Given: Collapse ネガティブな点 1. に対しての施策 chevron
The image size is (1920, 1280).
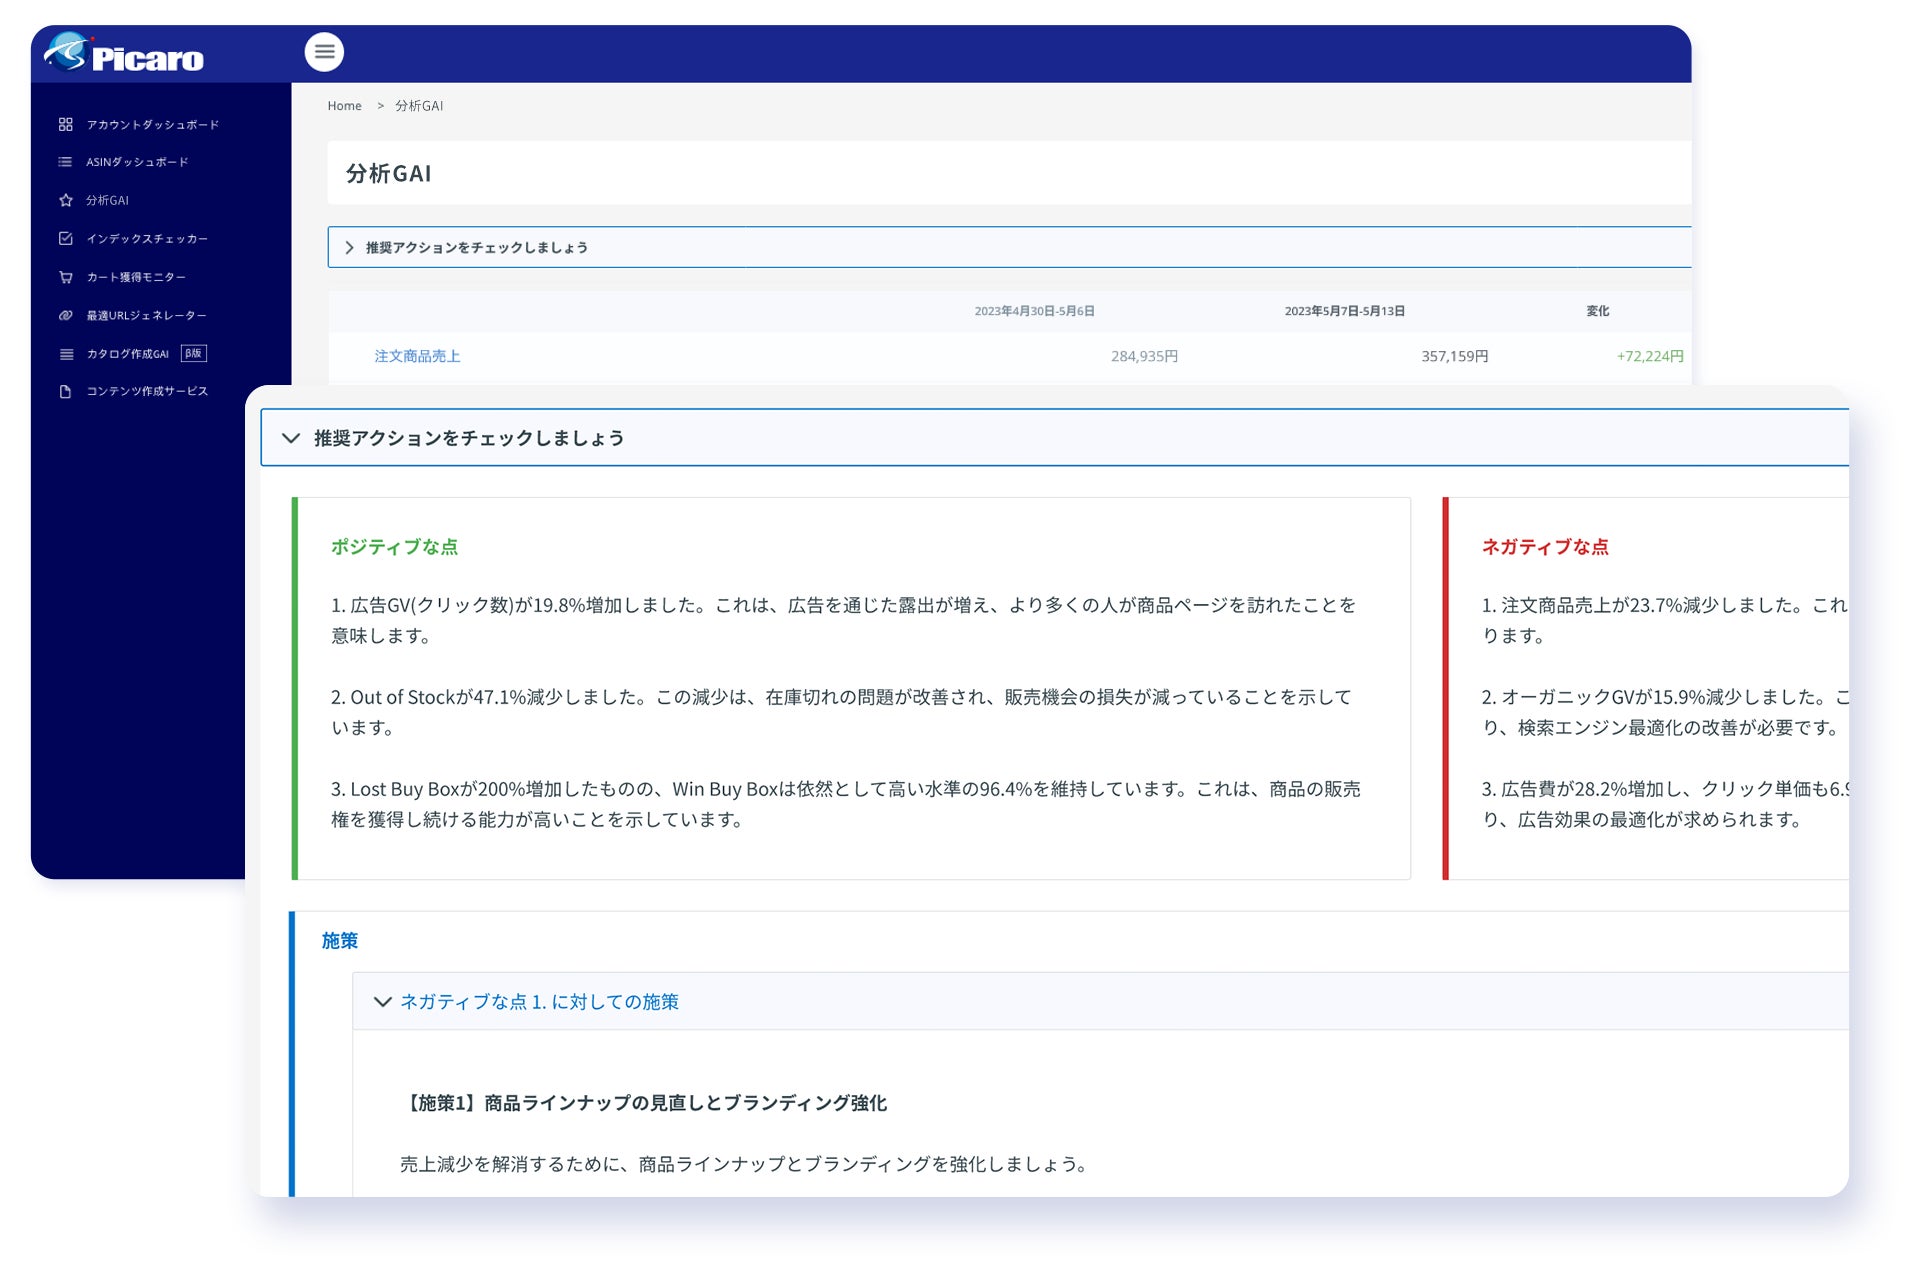Looking at the screenshot, I should (382, 1002).
